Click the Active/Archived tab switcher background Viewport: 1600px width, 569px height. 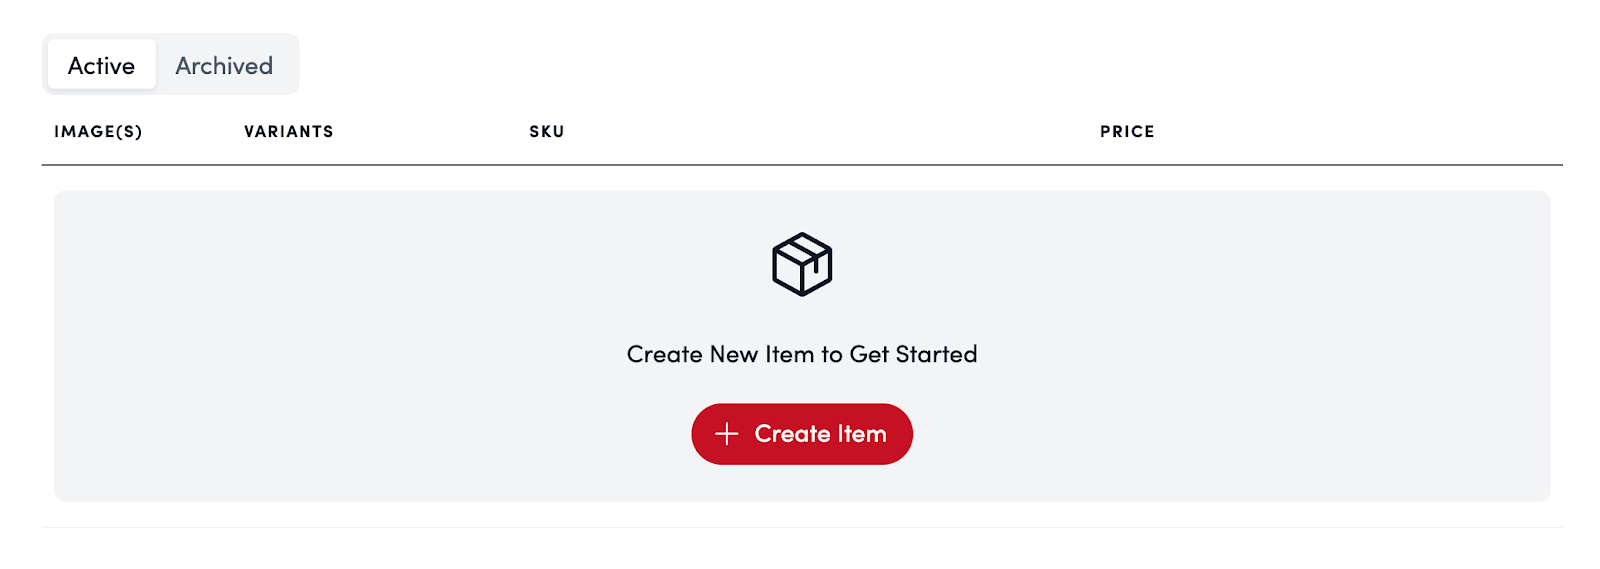point(288,64)
